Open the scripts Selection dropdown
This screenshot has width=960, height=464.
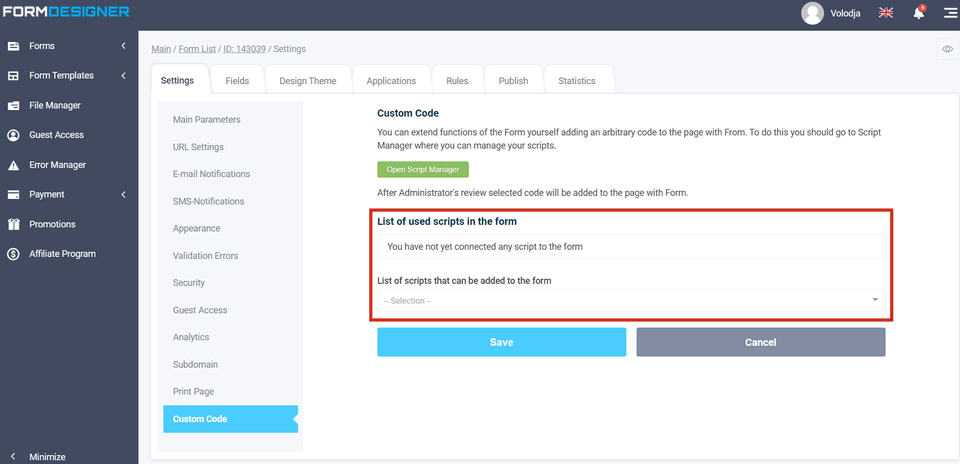[630, 300]
